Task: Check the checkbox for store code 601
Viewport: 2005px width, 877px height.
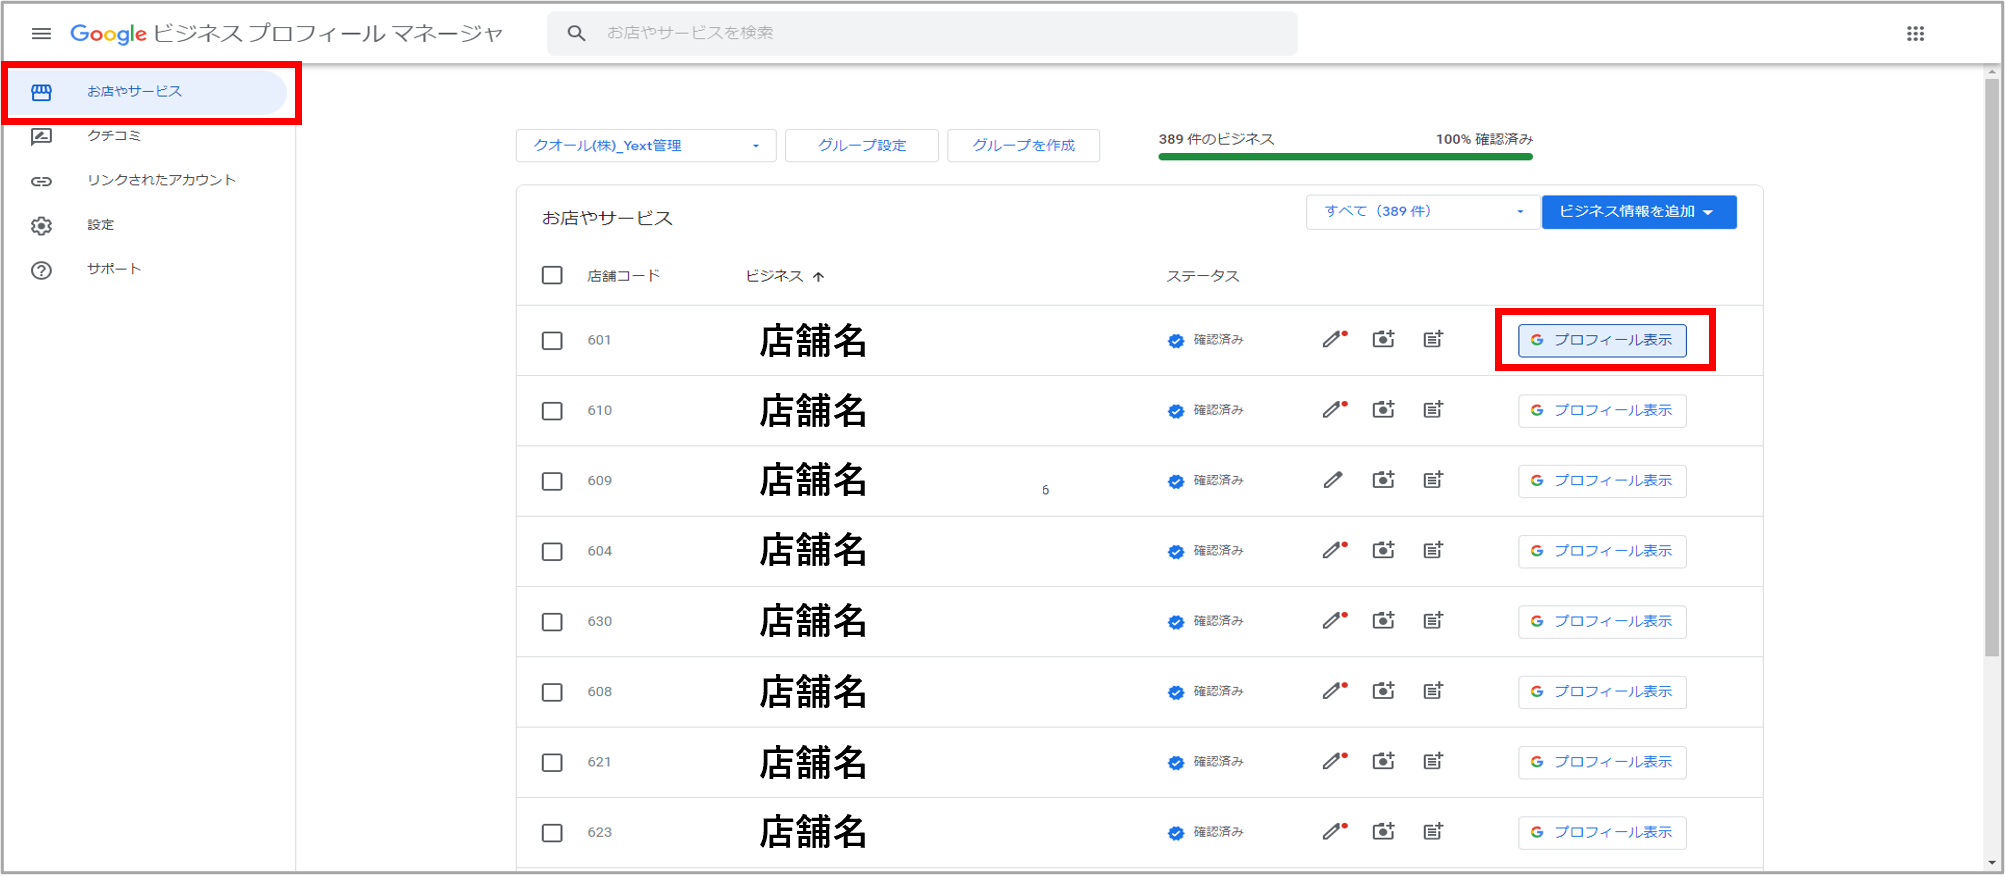Action: 552,341
